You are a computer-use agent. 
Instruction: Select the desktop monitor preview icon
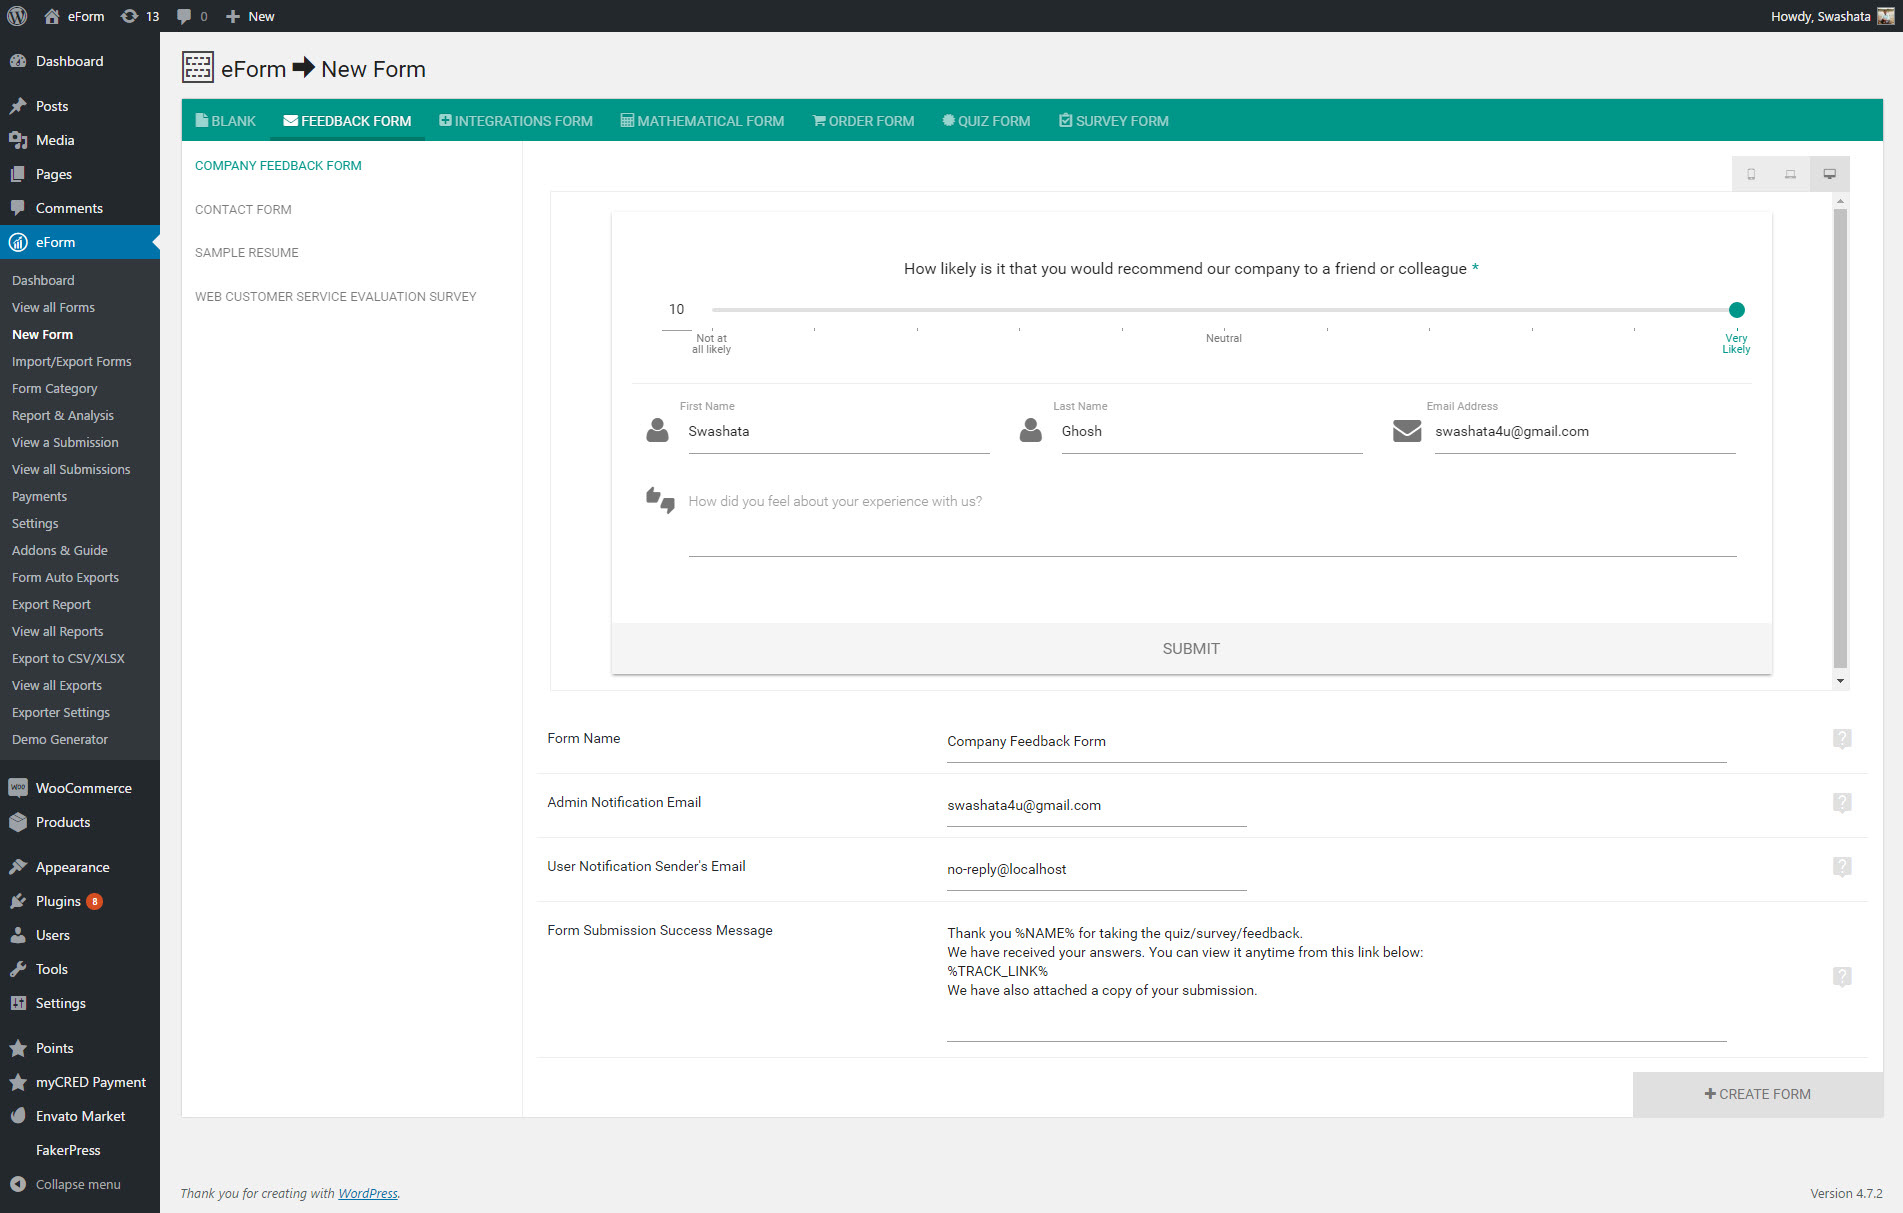click(x=1830, y=173)
